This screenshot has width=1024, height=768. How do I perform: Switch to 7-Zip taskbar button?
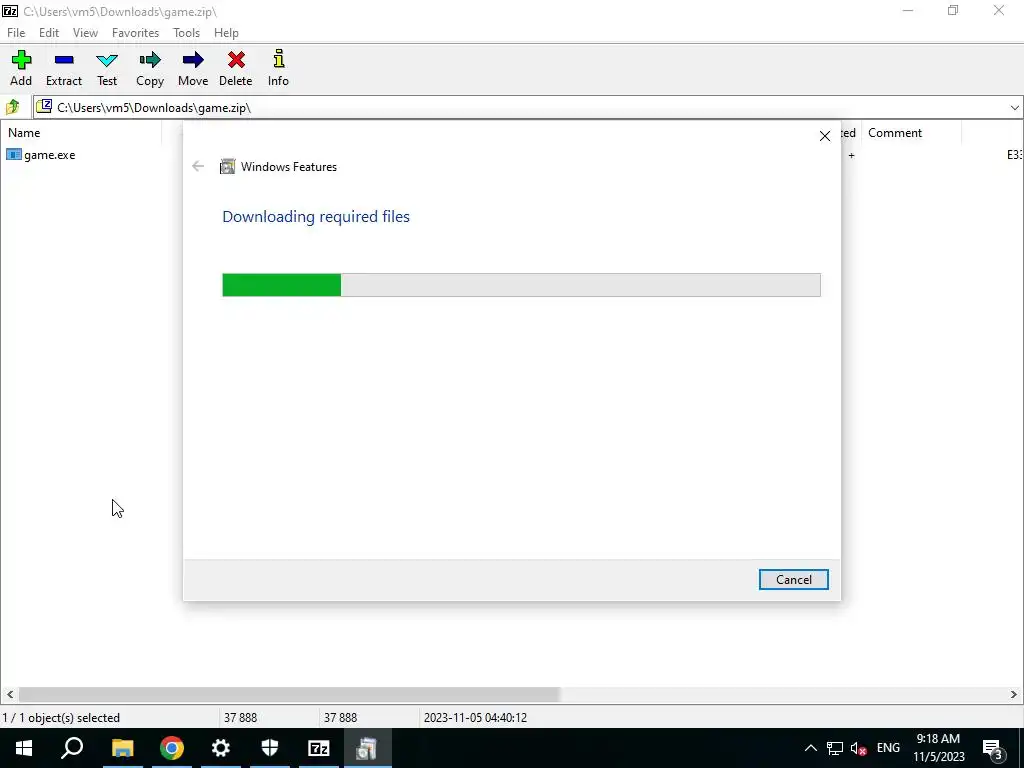(x=319, y=748)
